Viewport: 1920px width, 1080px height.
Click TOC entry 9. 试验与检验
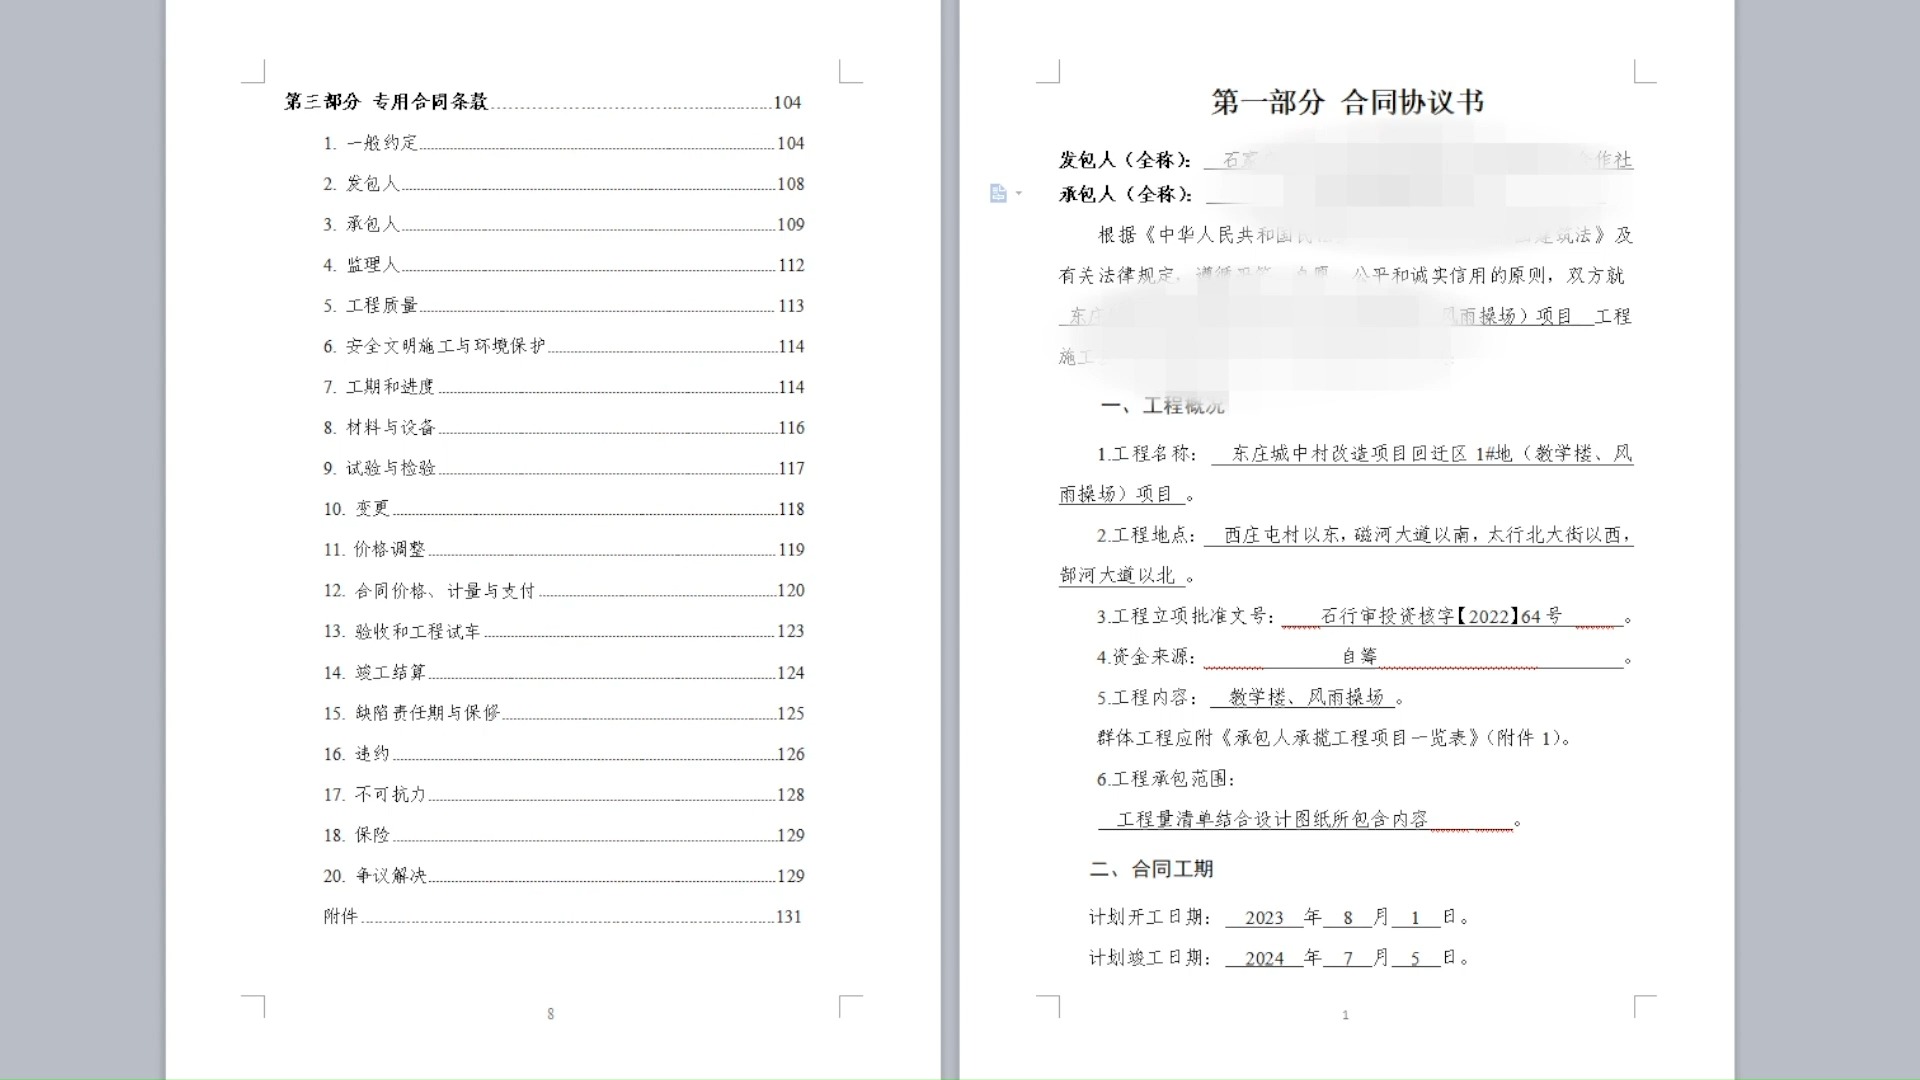563,468
